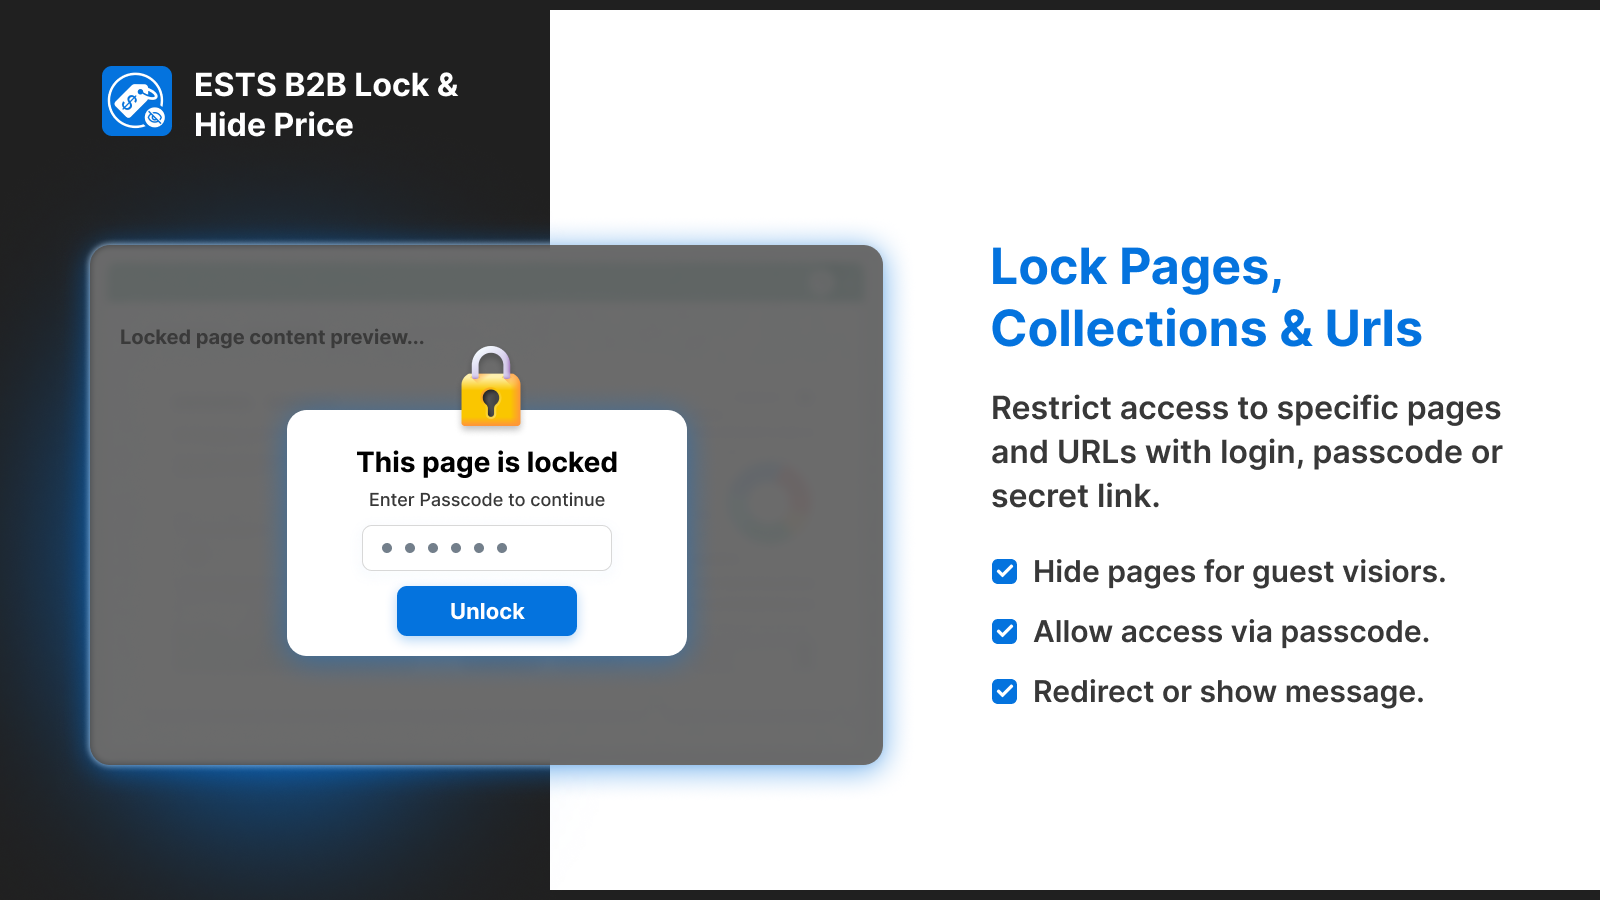Click the ESTS B2B Lock app logo icon
Screen dimensions: 1600x900
click(x=137, y=101)
